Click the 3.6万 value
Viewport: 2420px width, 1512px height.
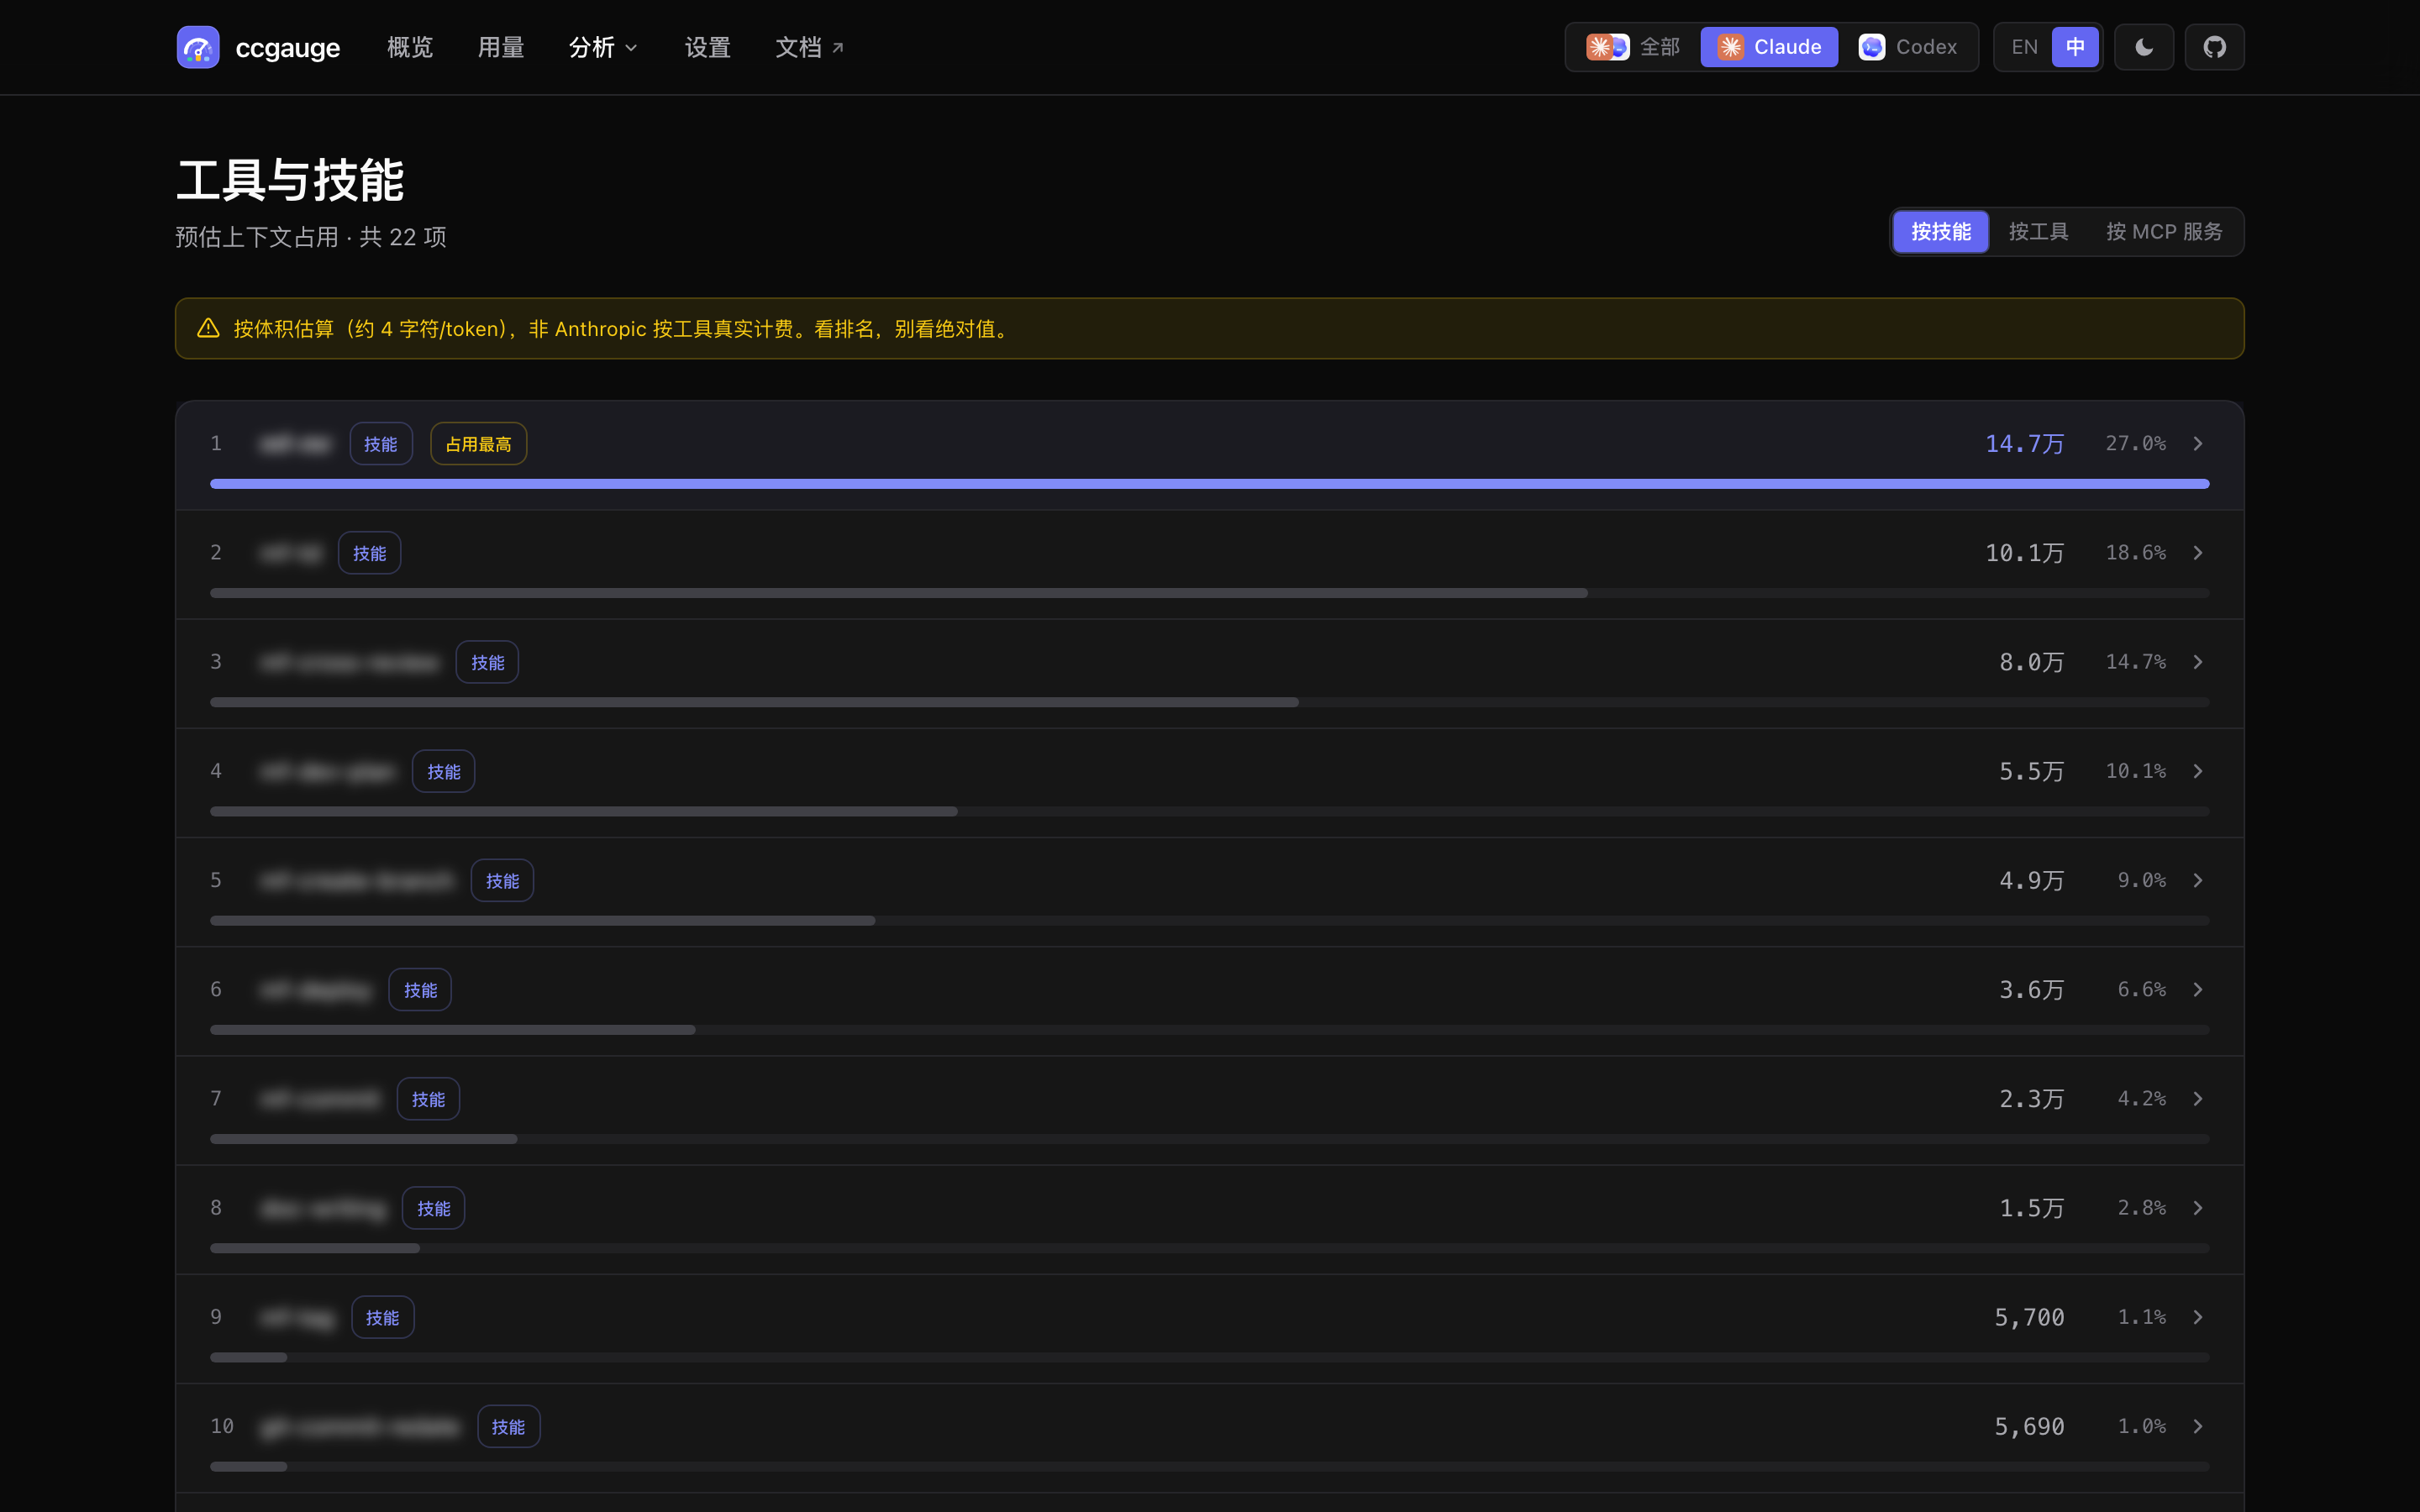tap(2031, 990)
